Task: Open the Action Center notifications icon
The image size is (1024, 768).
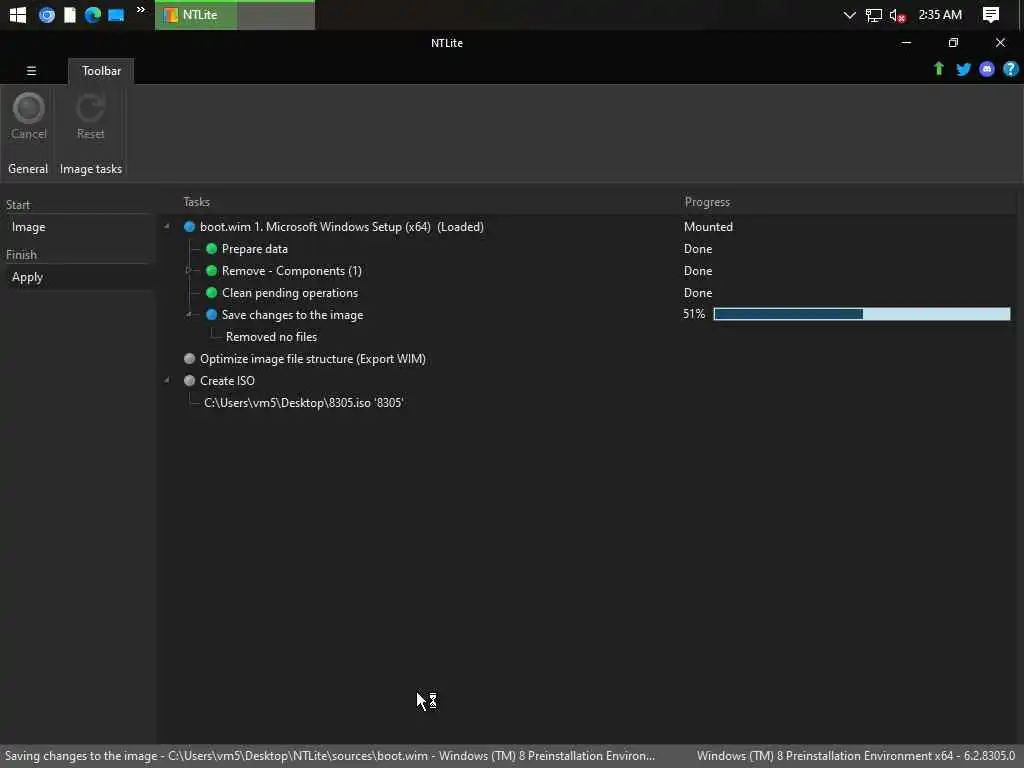Action: (991, 14)
